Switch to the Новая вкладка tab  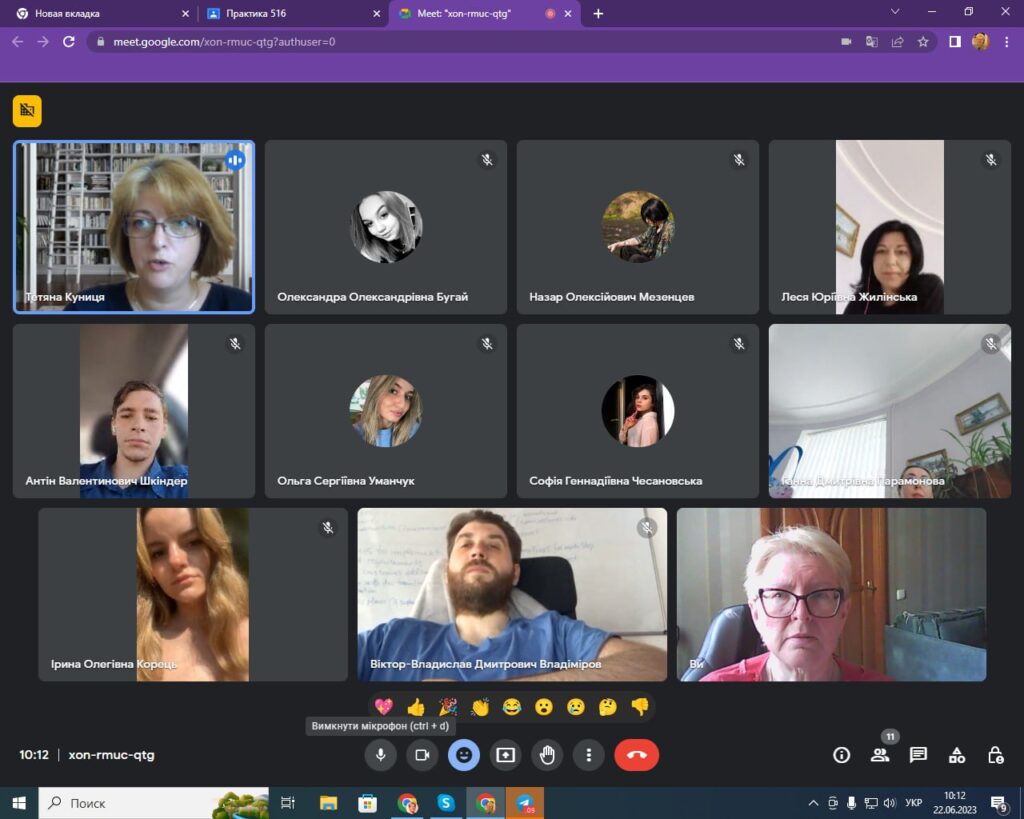click(x=96, y=13)
